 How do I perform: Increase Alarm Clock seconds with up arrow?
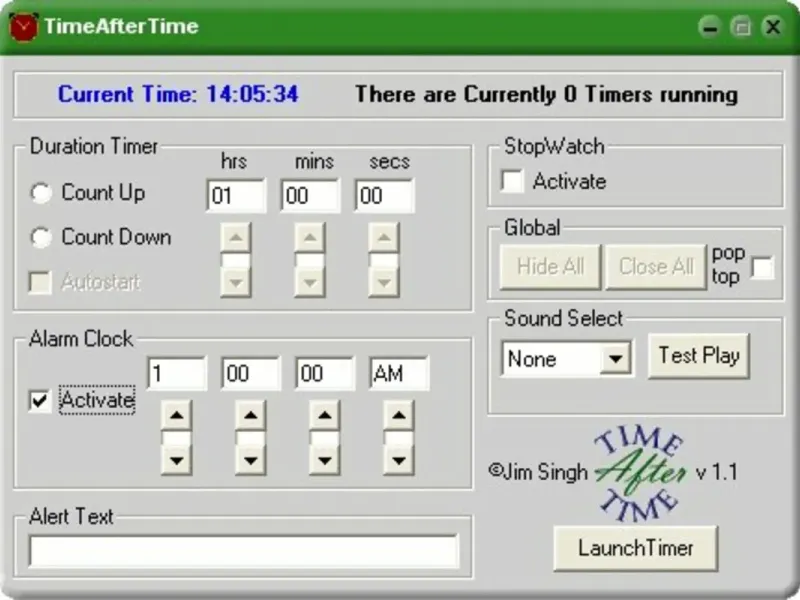[324, 415]
